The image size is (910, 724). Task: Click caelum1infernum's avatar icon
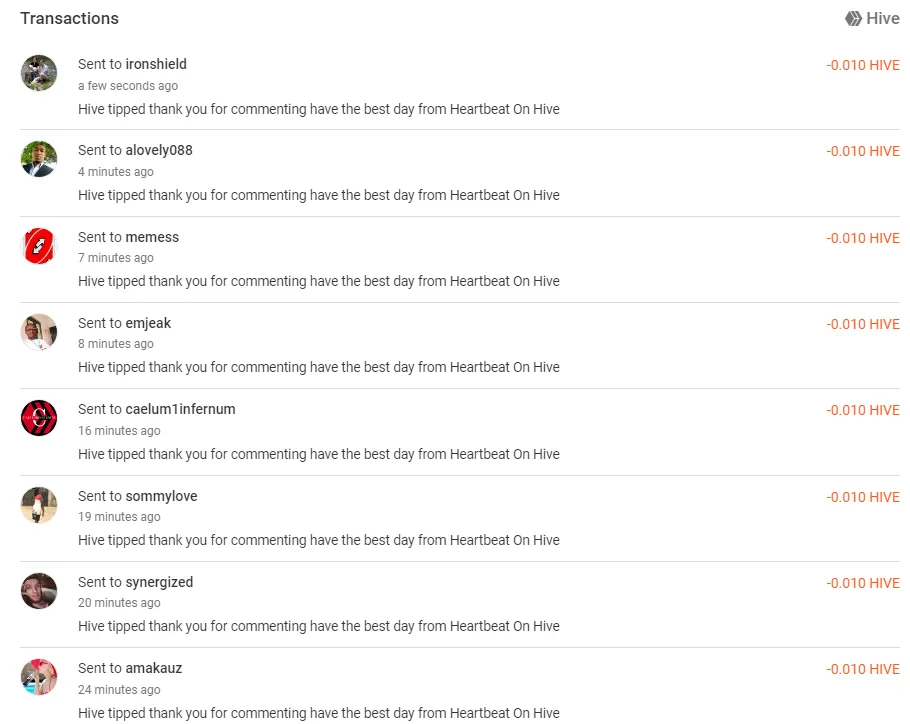point(39,418)
